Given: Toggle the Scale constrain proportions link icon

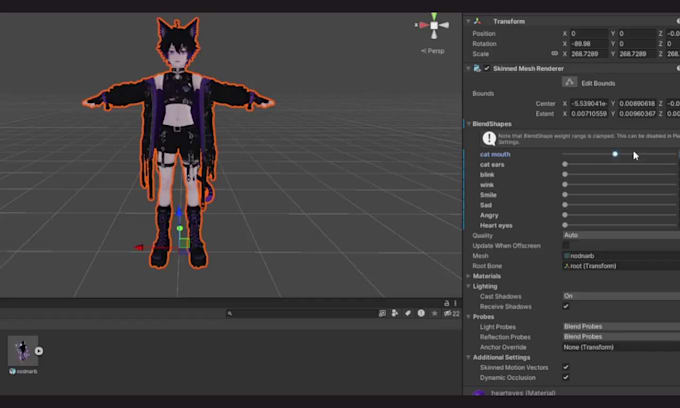Looking at the screenshot, I should tap(554, 53).
